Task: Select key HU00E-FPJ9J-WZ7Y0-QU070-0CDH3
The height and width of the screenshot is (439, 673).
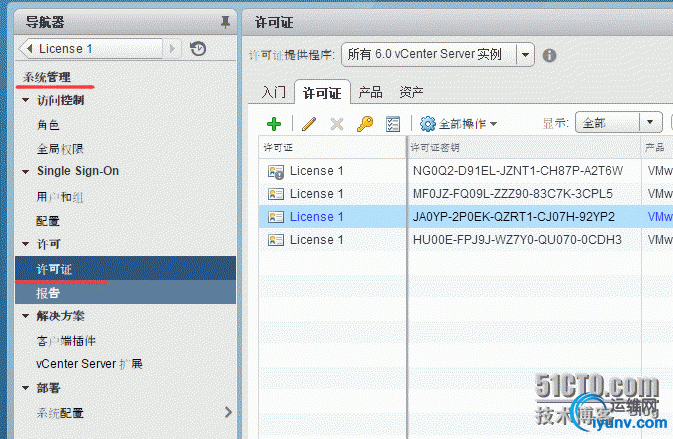Action: (x=517, y=239)
